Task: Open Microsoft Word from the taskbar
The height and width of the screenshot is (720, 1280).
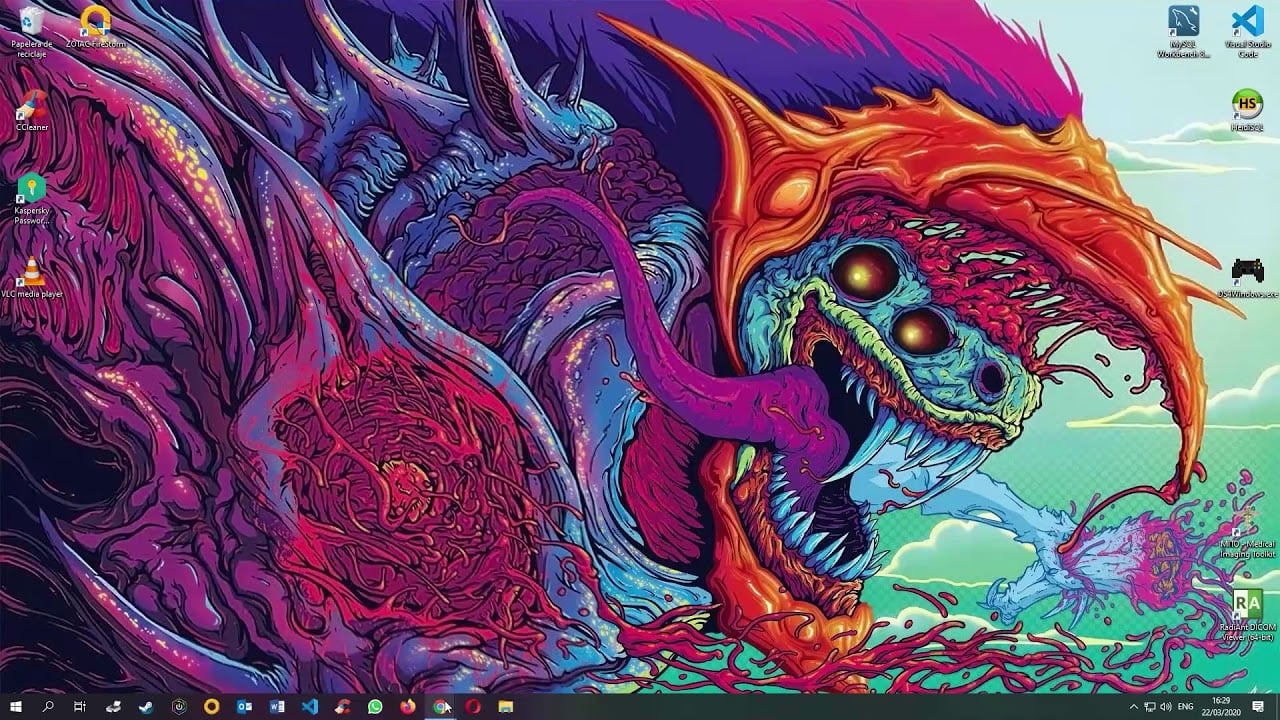Action: [277, 706]
